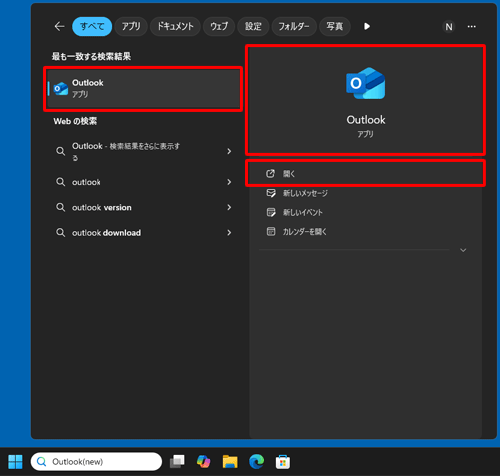Open the Windows Start button
The width and height of the screenshot is (500, 476).
click(15, 462)
